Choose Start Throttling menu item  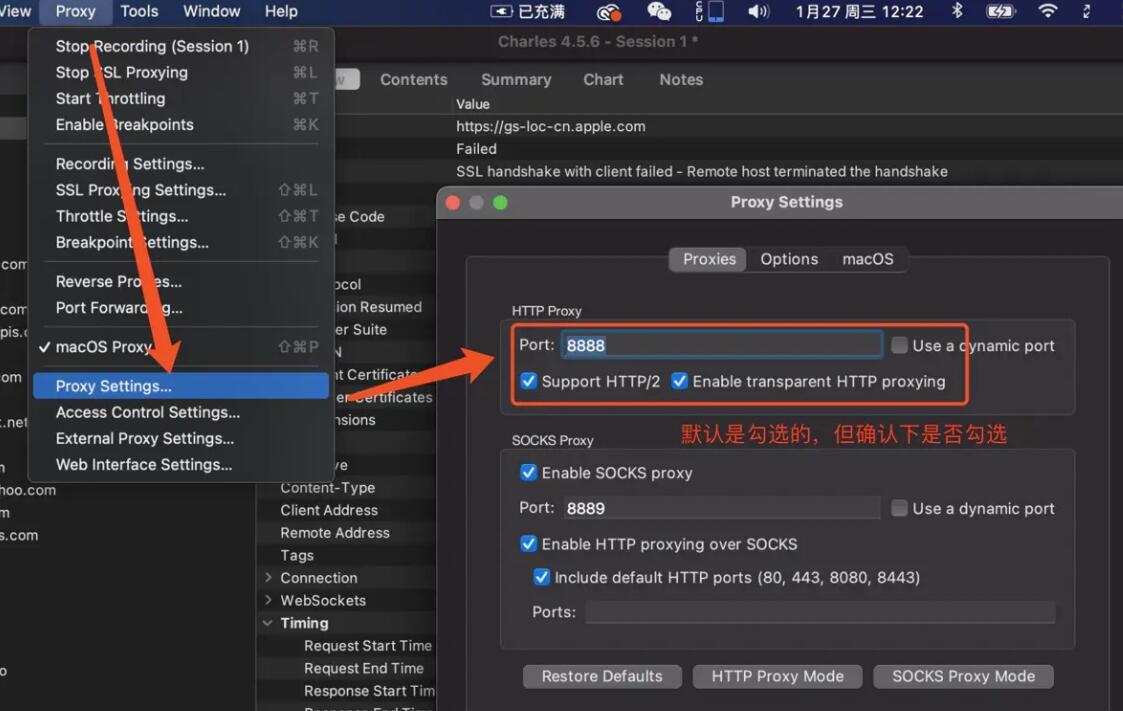180,98
